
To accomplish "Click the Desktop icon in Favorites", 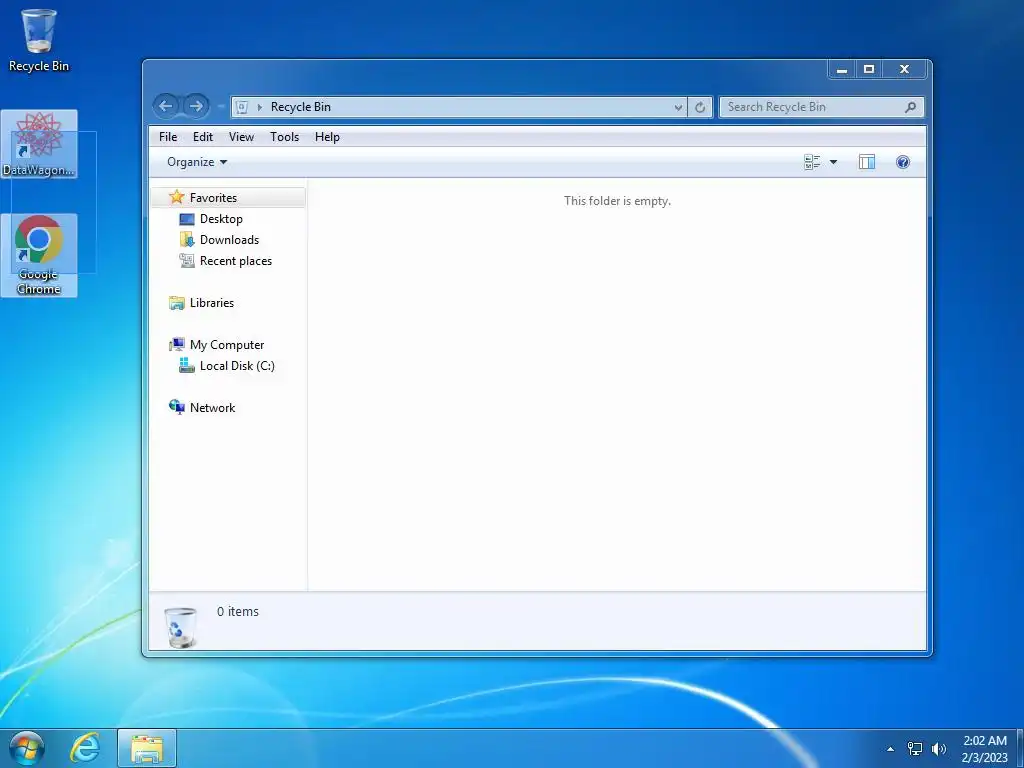I will 187,219.
